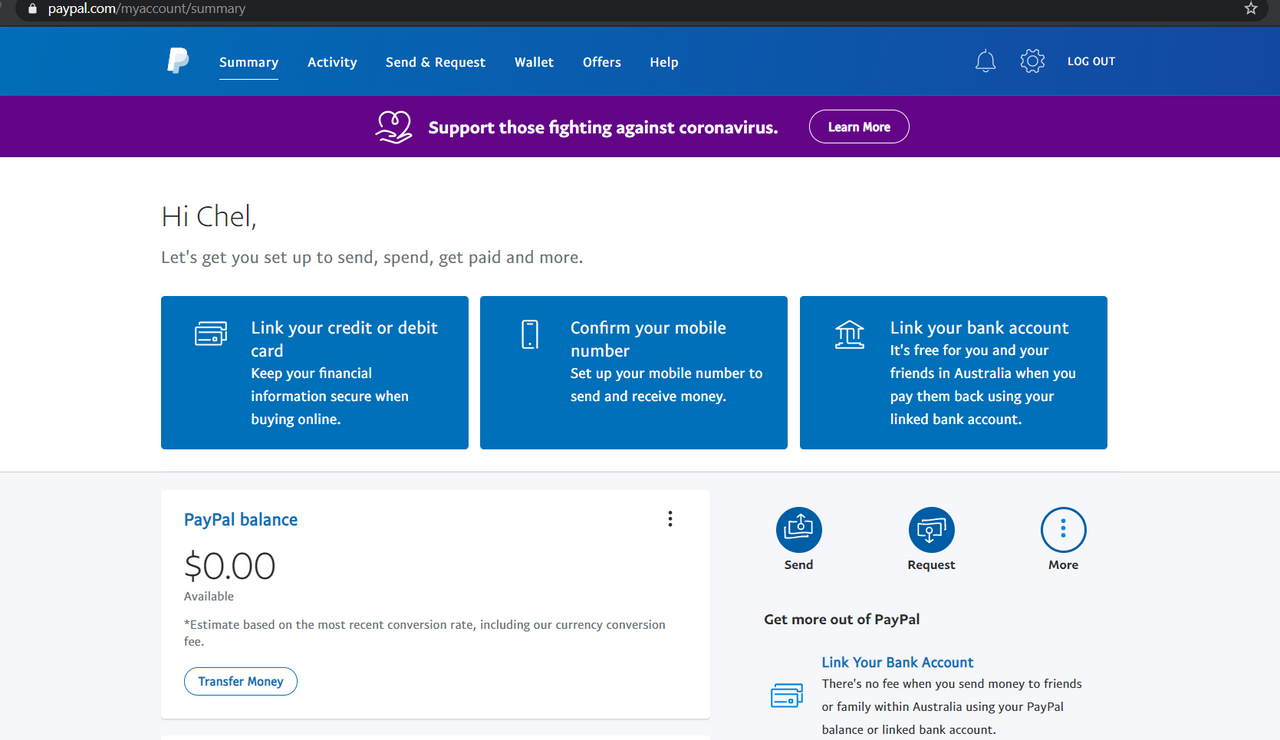The height and width of the screenshot is (740, 1280).
Task: Open the Link Your Bank Account link
Action: [x=897, y=662]
